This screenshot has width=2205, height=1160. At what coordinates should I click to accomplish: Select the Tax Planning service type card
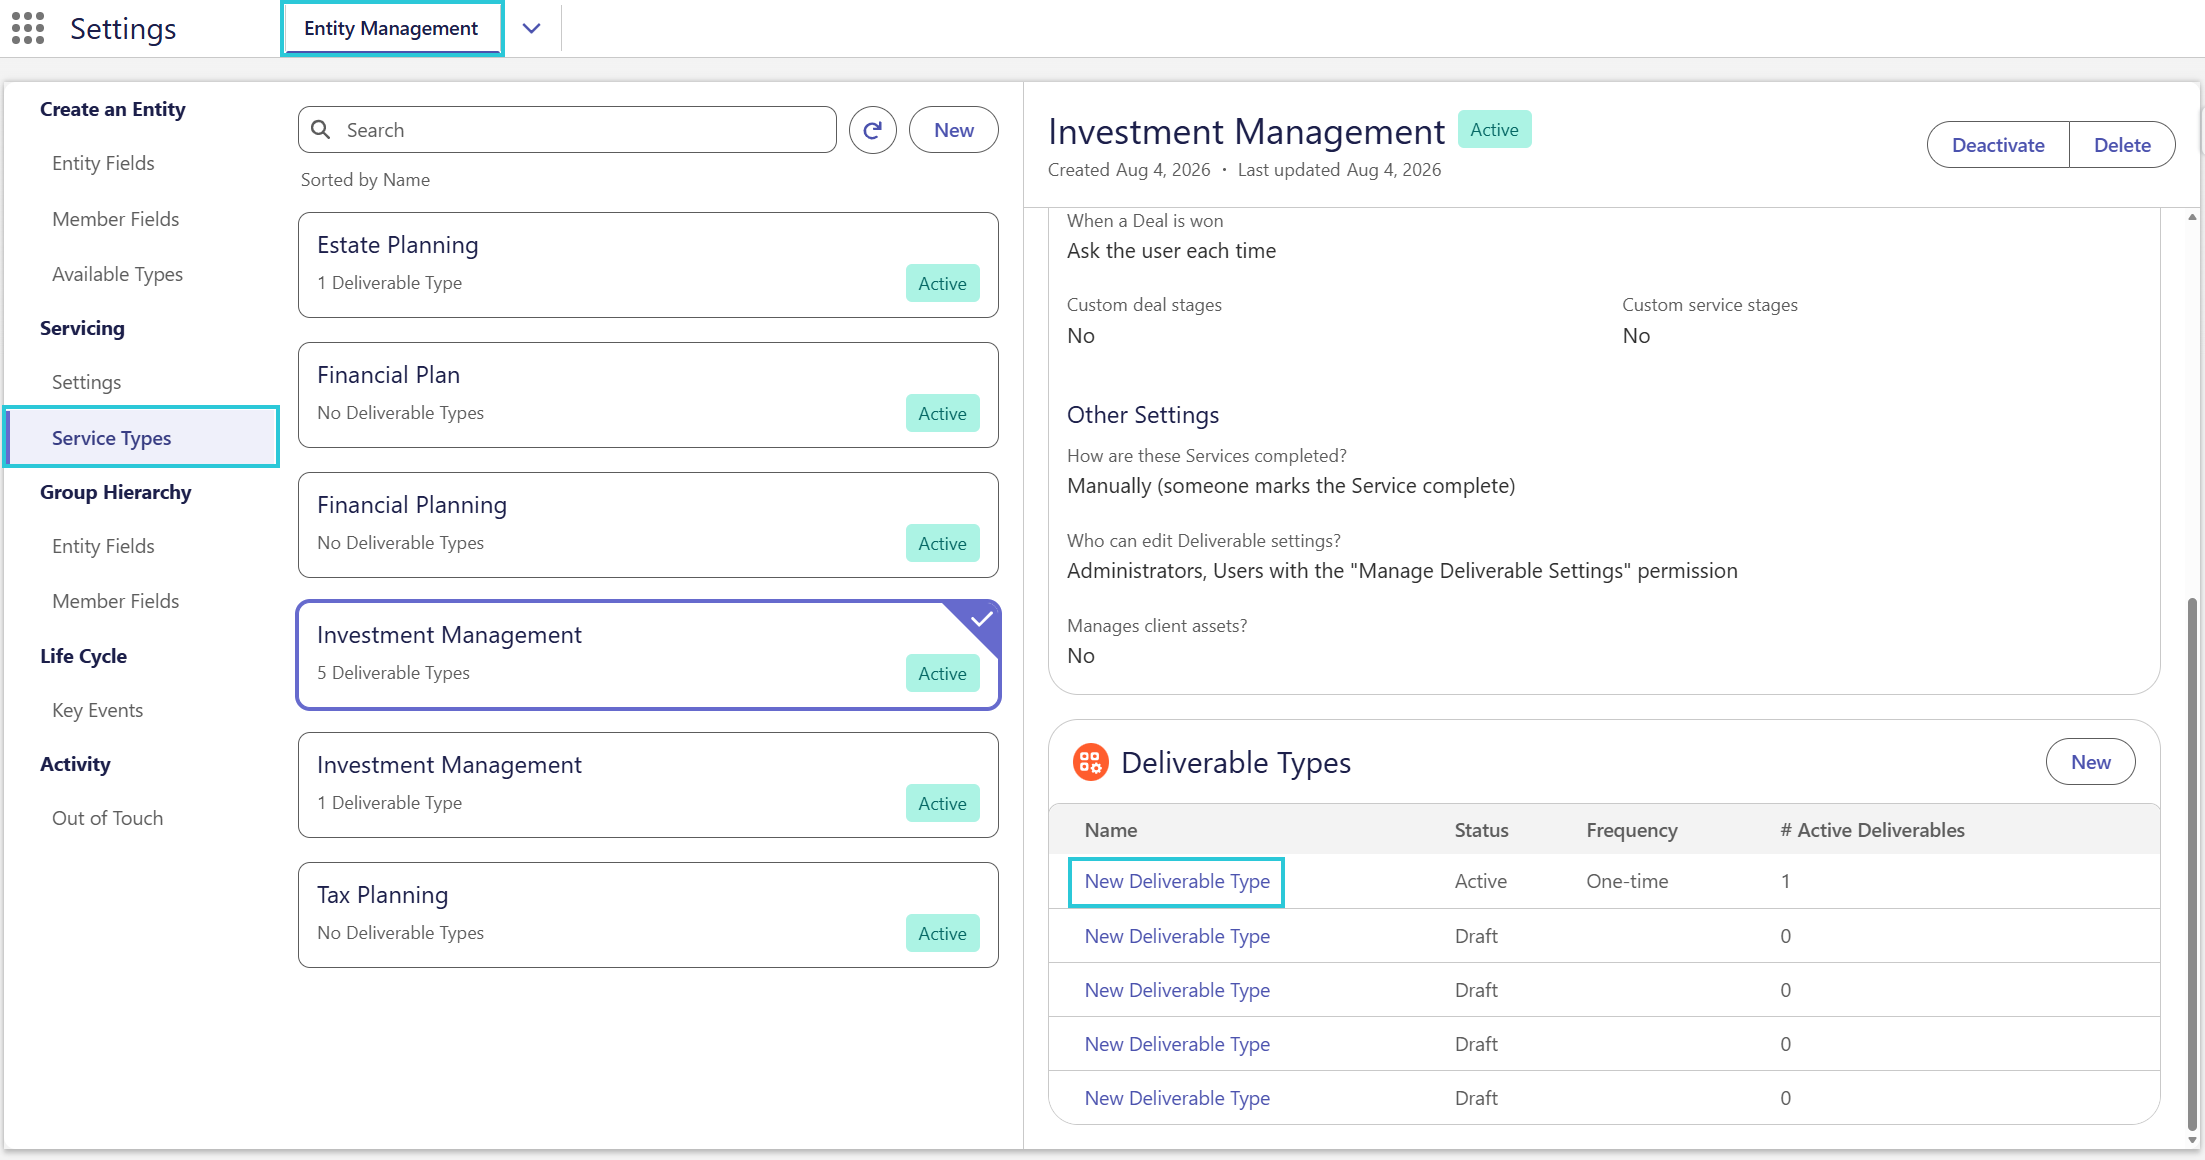pyautogui.click(x=648, y=915)
